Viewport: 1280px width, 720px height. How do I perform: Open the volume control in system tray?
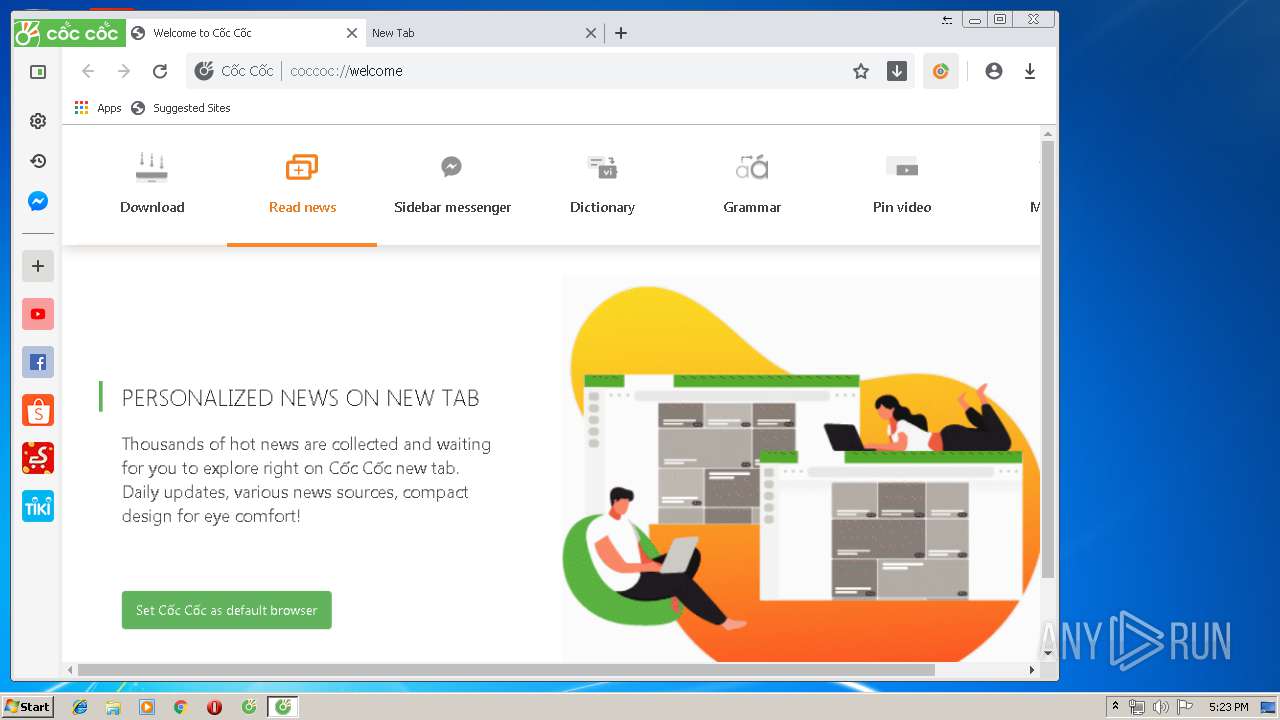pyautogui.click(x=1161, y=707)
